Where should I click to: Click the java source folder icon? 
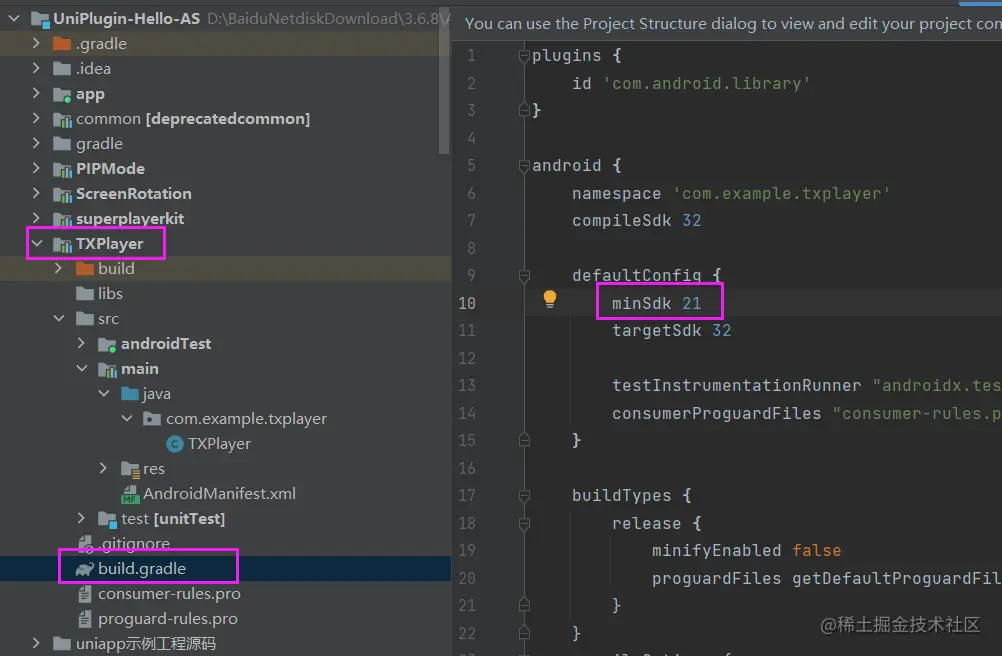coord(130,393)
